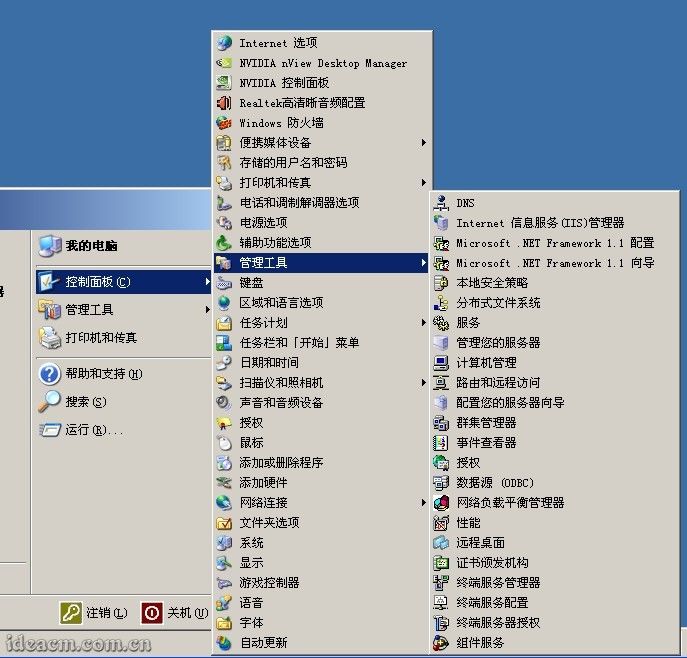Open 运行 from the Start menu
This screenshot has height=658, width=687.
pos(93,430)
